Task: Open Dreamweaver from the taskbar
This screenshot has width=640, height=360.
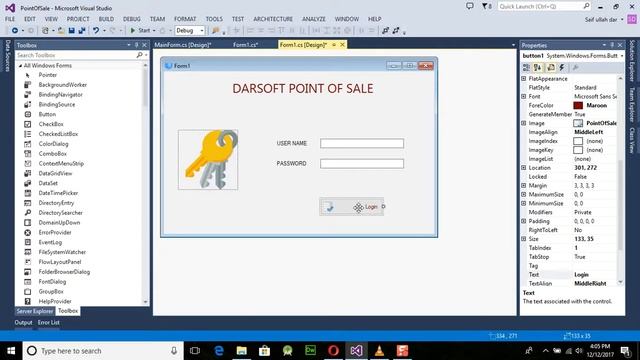Action: pyautogui.click(x=310, y=351)
